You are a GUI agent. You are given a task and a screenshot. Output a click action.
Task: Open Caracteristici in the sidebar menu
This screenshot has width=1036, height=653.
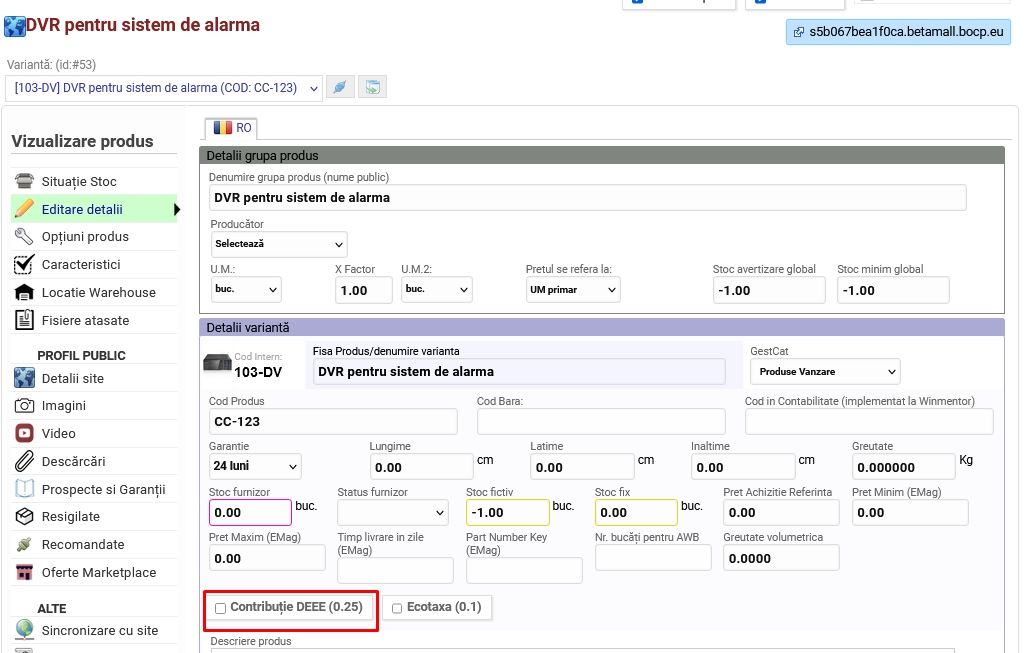click(81, 265)
